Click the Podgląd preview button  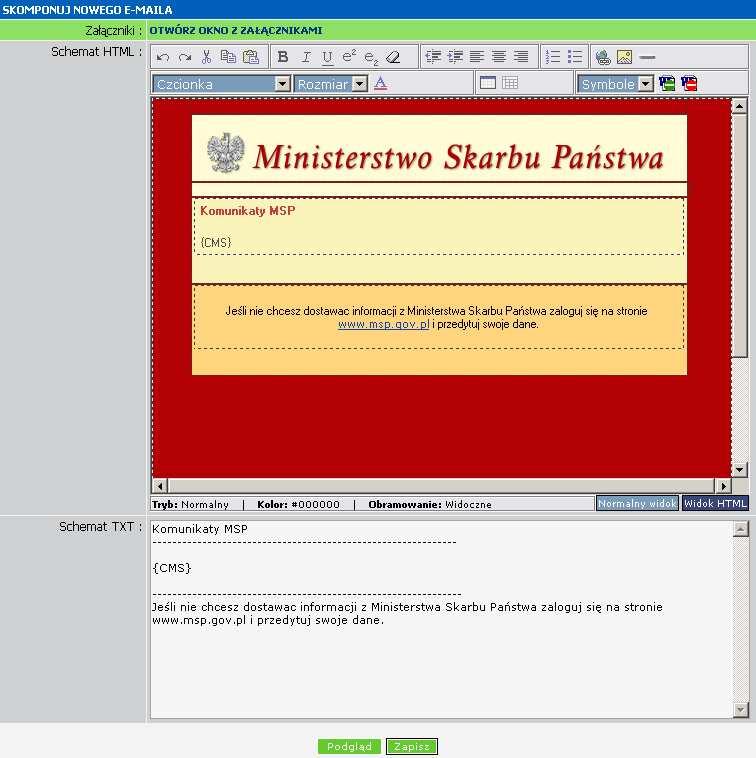349,746
